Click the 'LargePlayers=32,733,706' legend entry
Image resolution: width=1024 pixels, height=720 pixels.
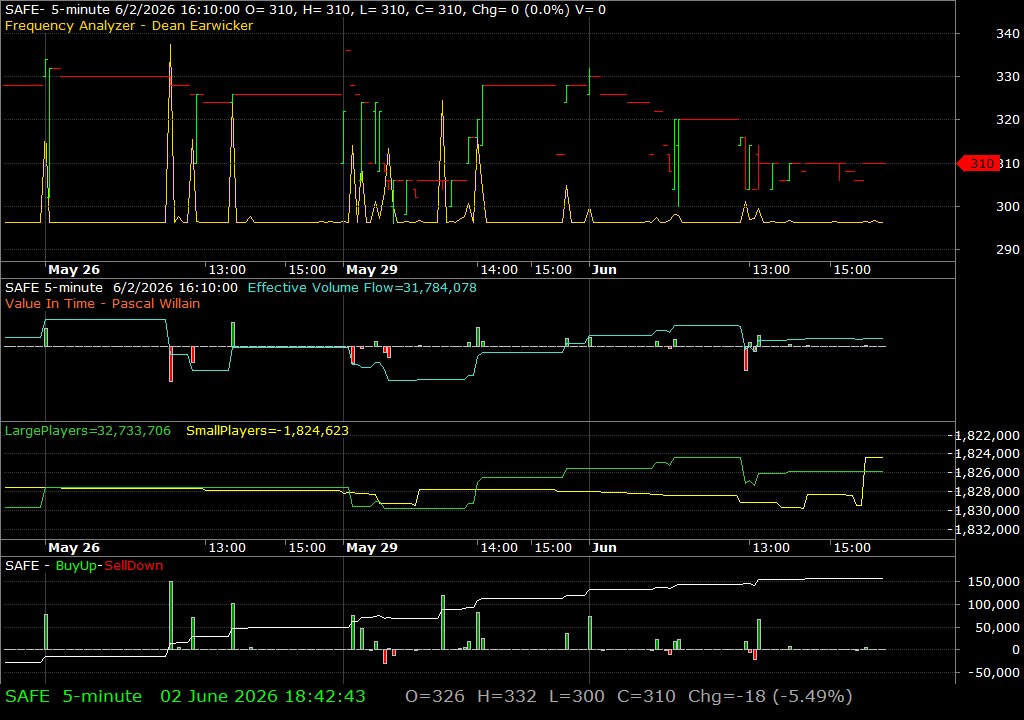(x=88, y=431)
